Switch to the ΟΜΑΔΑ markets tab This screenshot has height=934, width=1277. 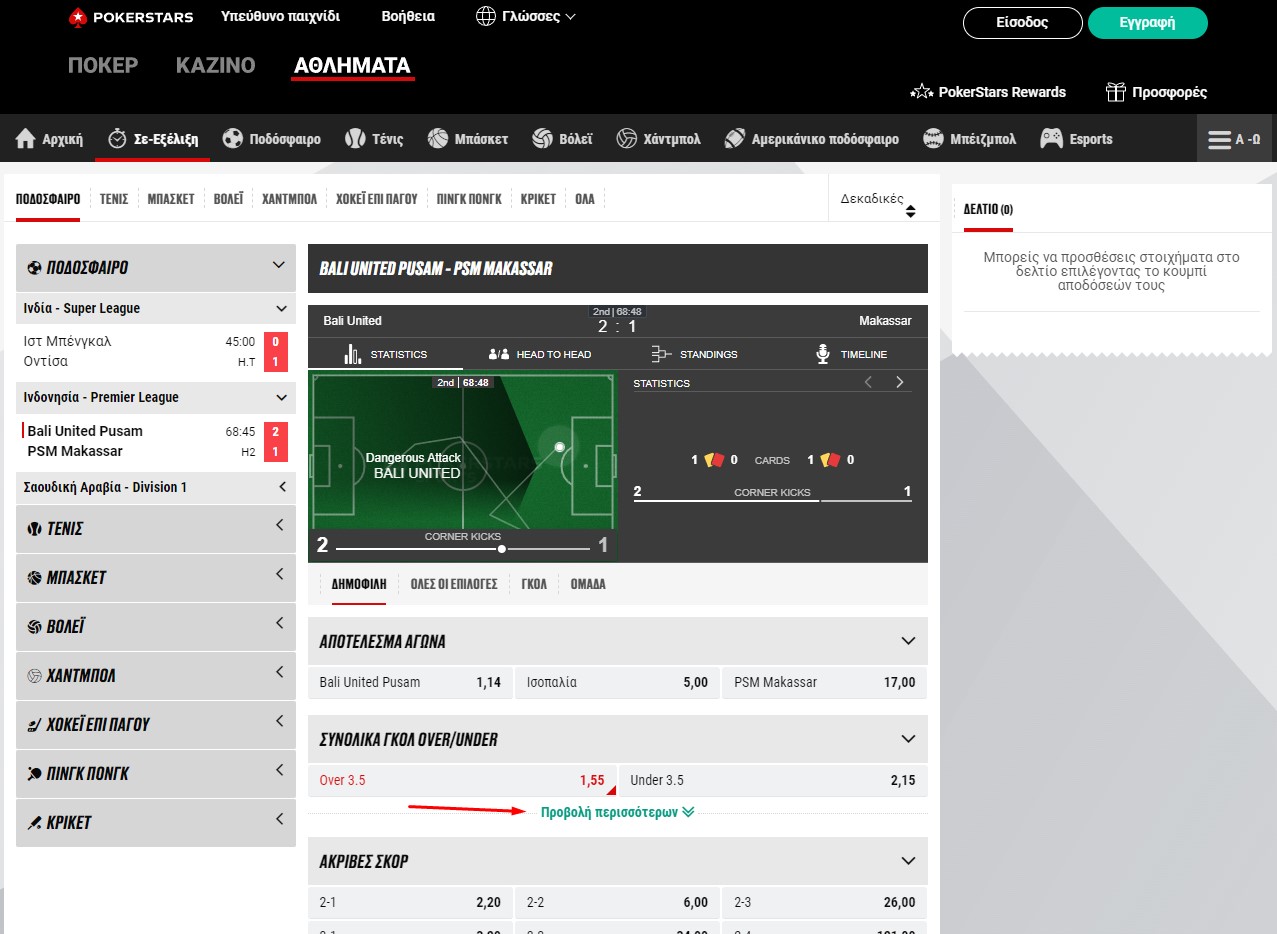588,584
